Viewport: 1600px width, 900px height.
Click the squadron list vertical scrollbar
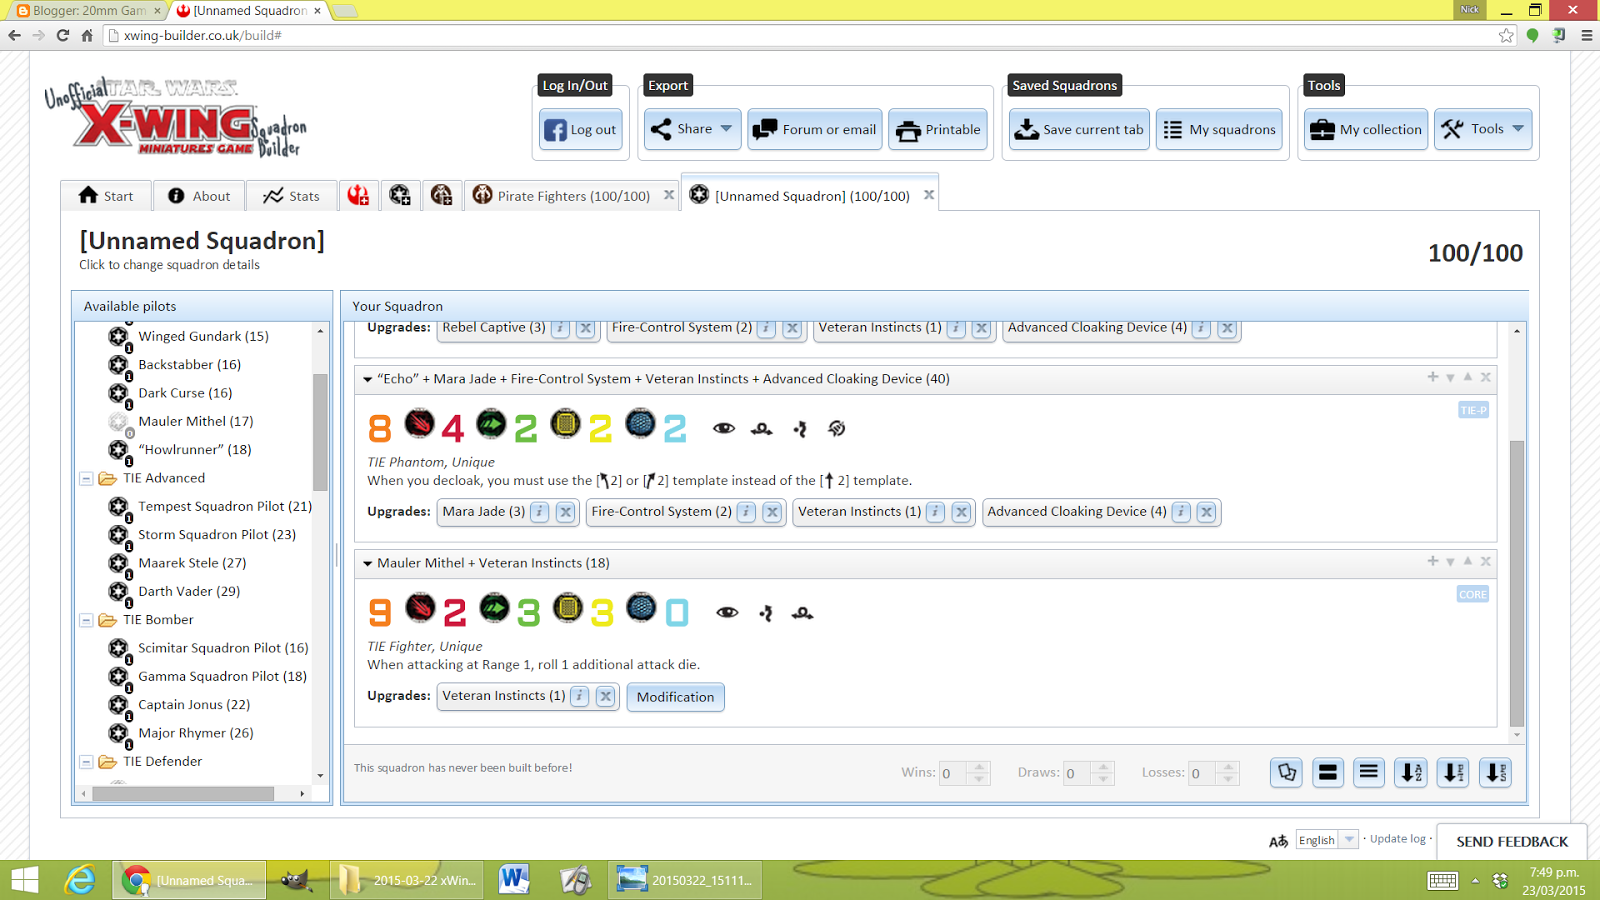click(x=1517, y=583)
